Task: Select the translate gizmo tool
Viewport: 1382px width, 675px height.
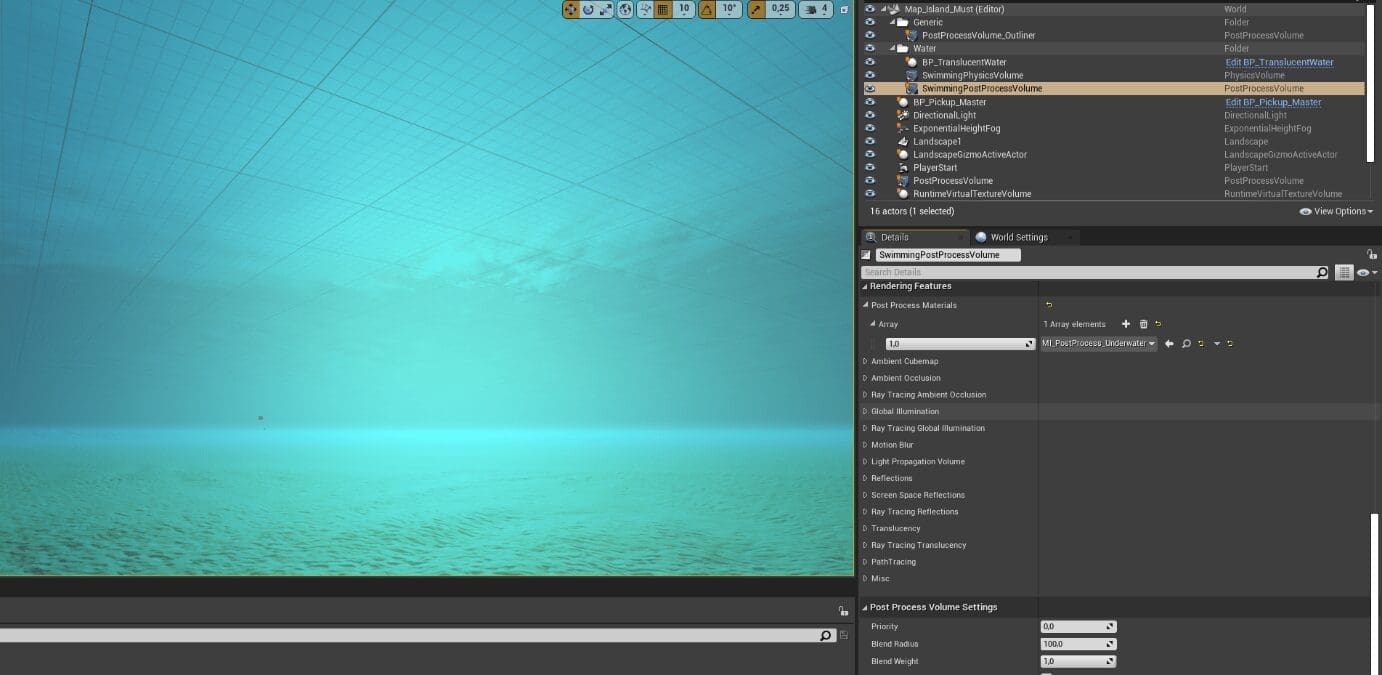Action: point(571,9)
